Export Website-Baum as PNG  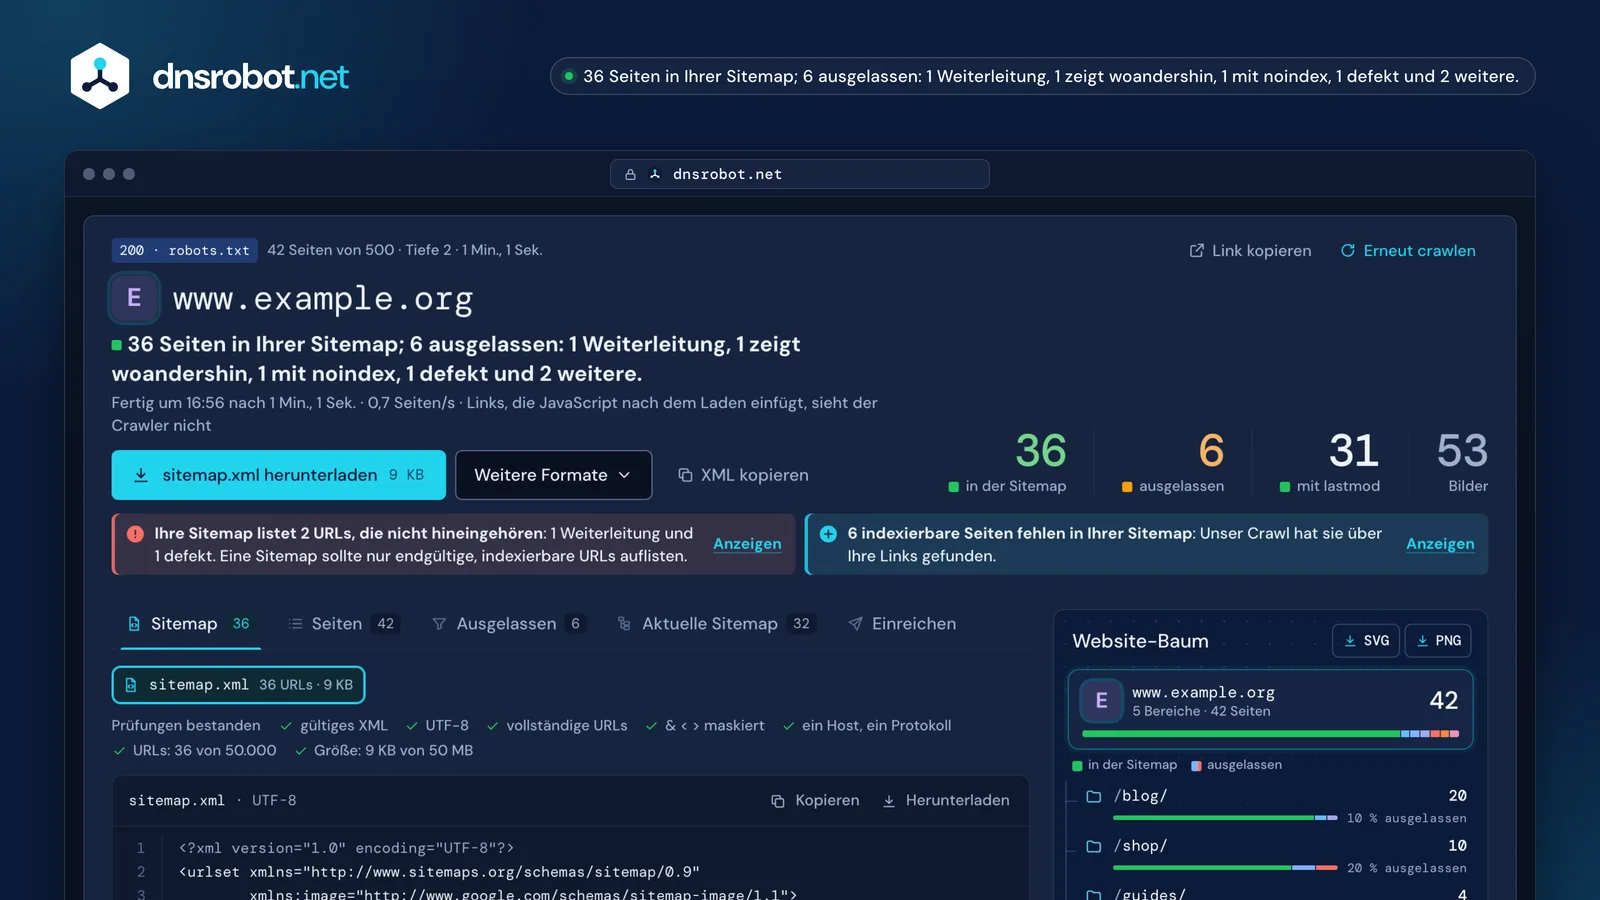(x=1438, y=641)
